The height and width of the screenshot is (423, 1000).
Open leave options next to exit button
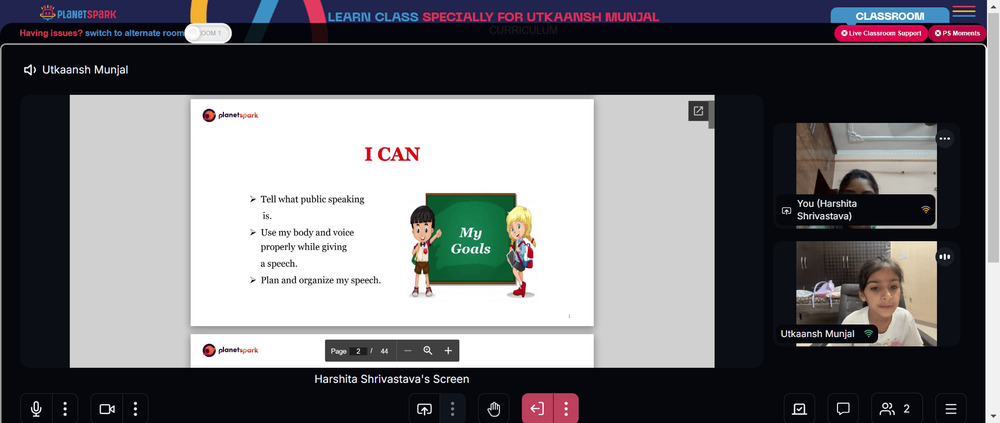click(566, 409)
